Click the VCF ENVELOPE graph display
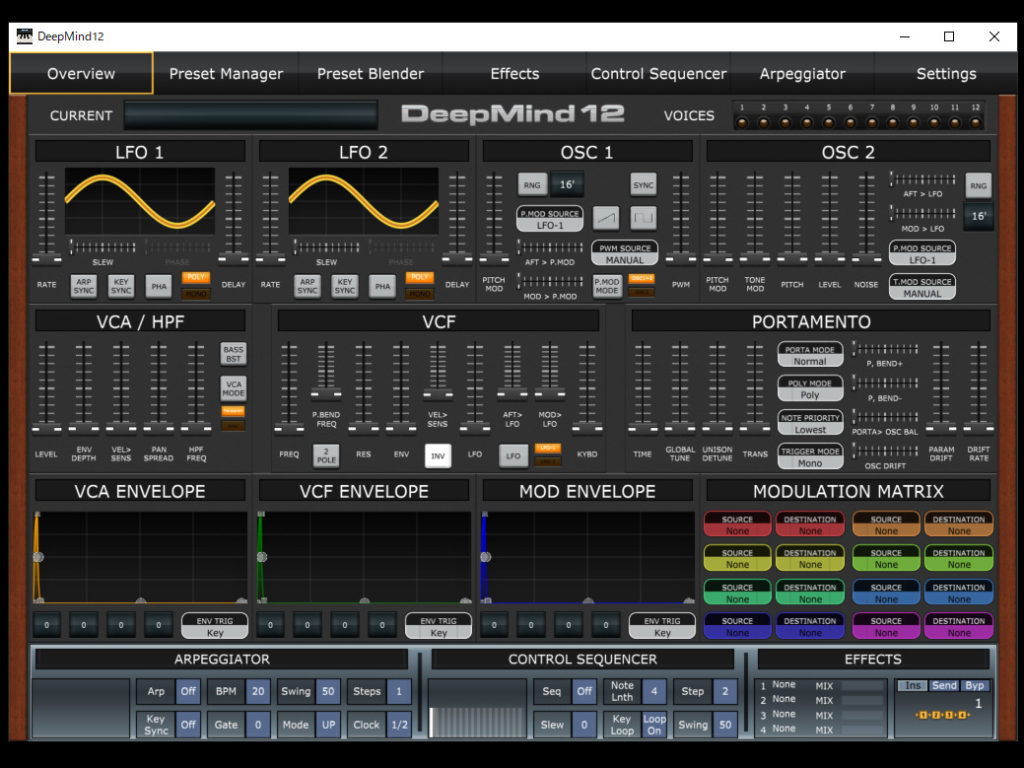This screenshot has width=1024, height=768. point(364,557)
